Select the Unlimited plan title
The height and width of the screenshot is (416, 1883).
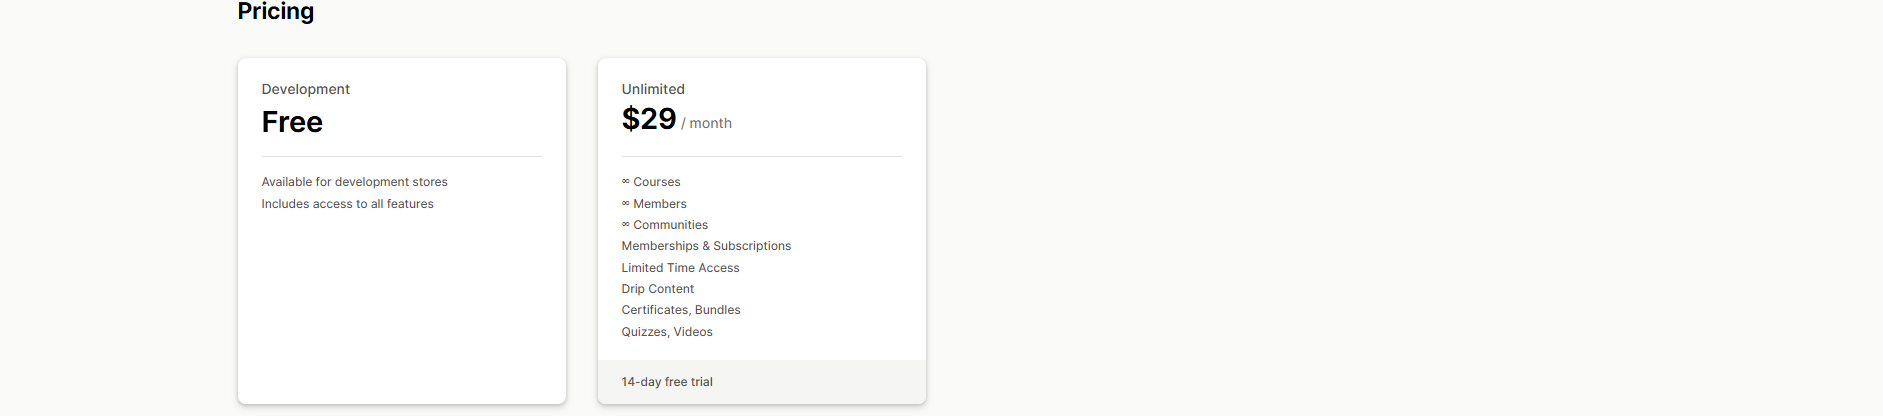(x=653, y=89)
